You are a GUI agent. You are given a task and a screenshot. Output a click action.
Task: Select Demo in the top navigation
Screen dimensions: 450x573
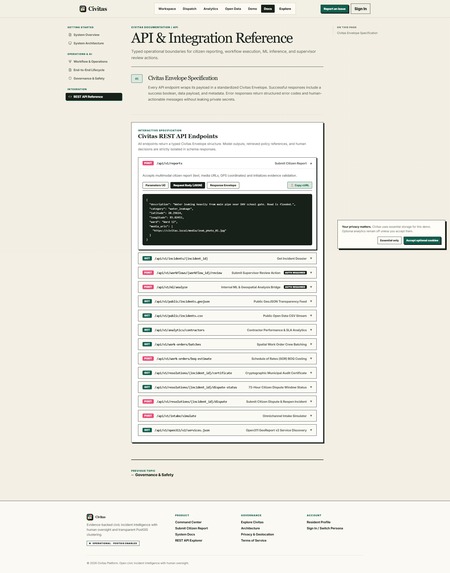coord(252,9)
